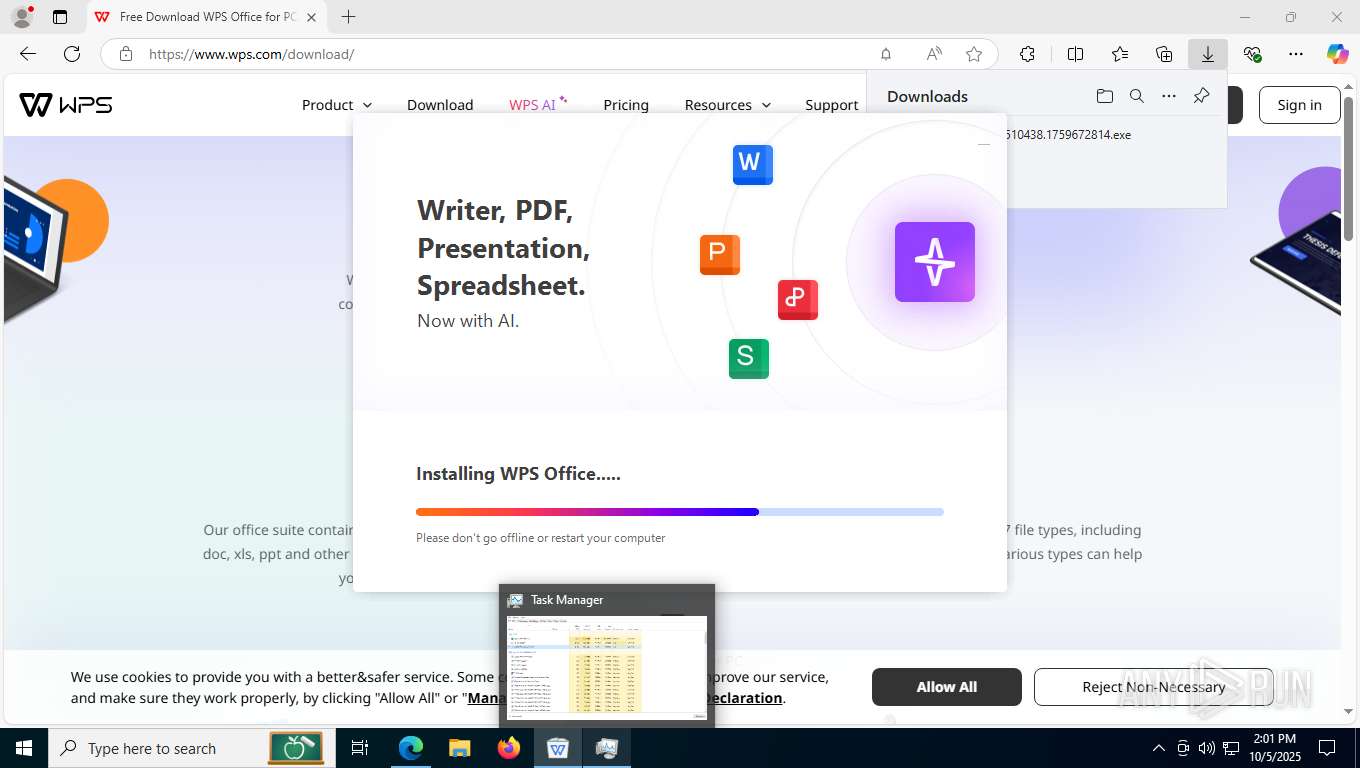Open the Pricing nav item
This screenshot has width=1360, height=768.
(x=626, y=105)
